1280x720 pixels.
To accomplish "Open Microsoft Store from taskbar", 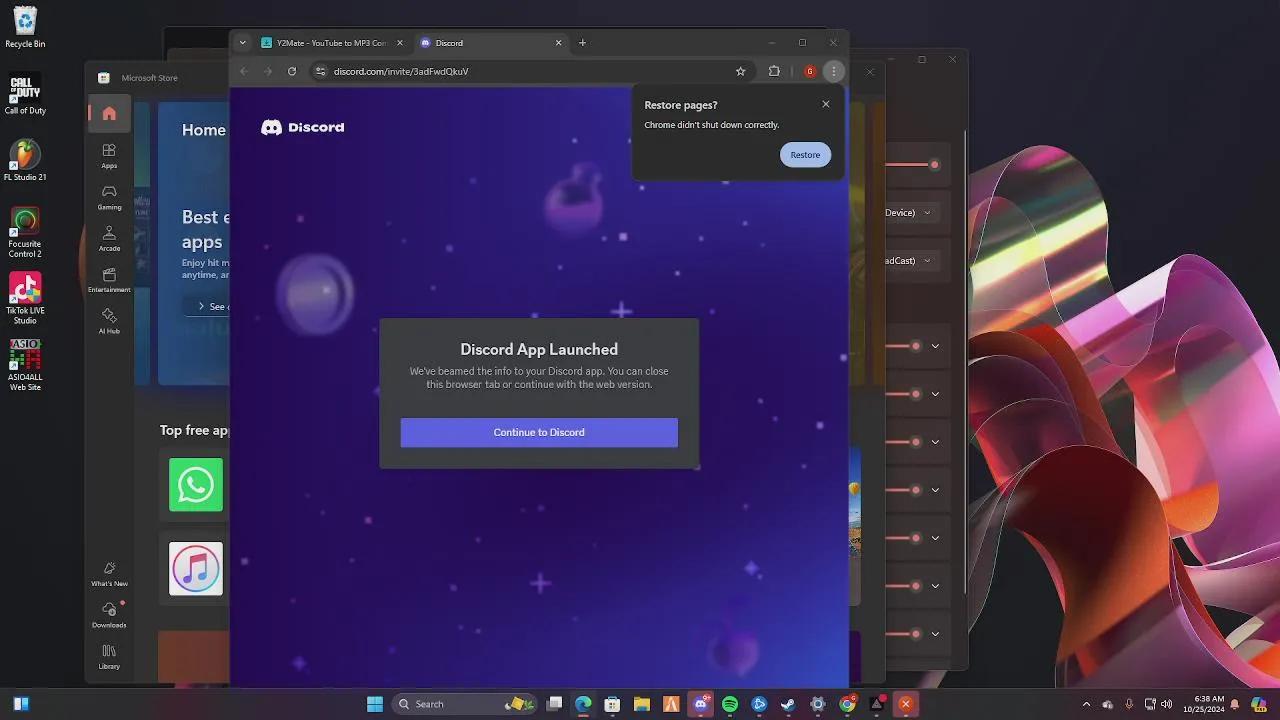I will click(x=612, y=704).
